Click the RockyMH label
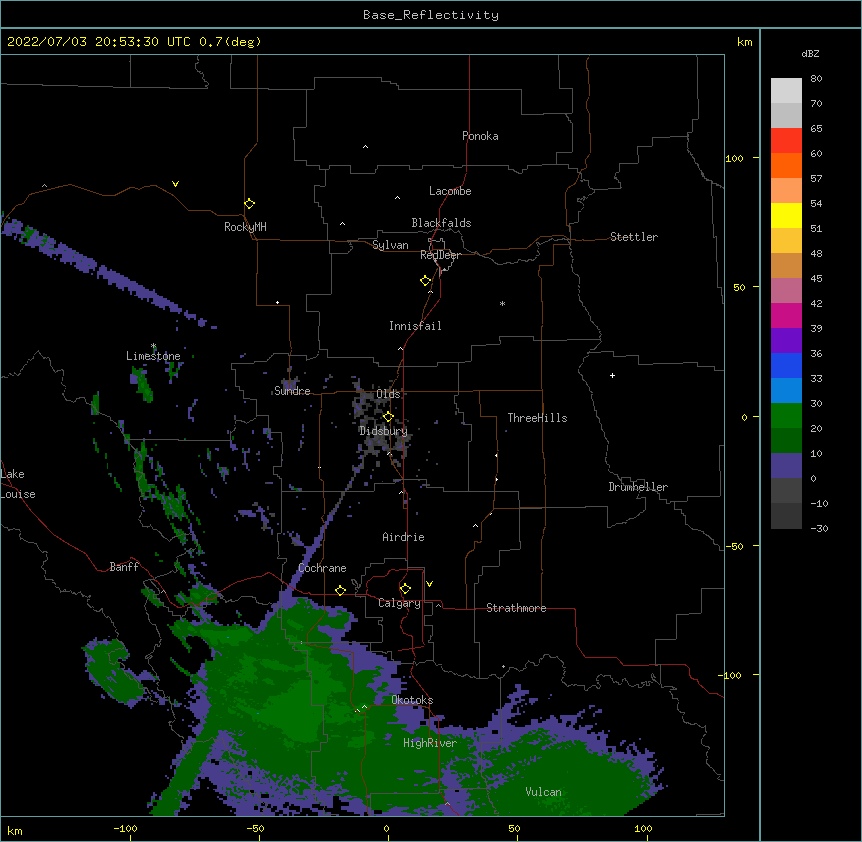862x842 pixels. click(x=245, y=227)
